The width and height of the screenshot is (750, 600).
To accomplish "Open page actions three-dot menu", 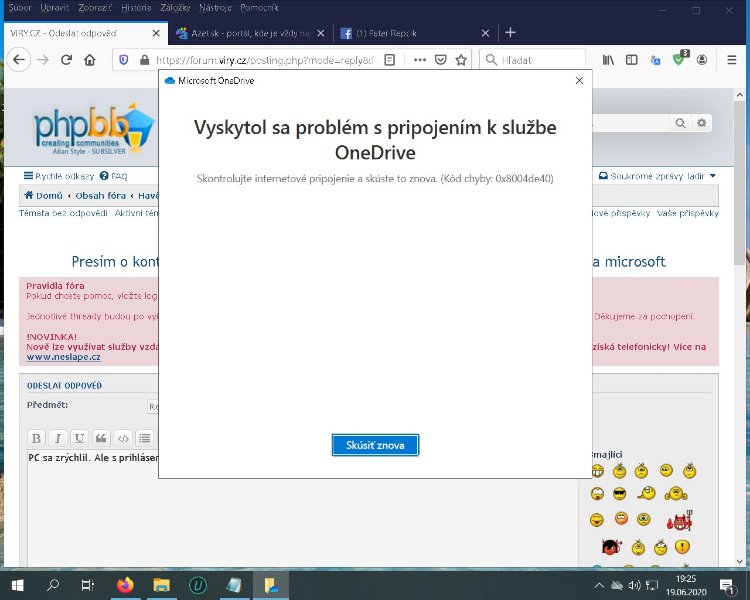I will tap(420, 60).
